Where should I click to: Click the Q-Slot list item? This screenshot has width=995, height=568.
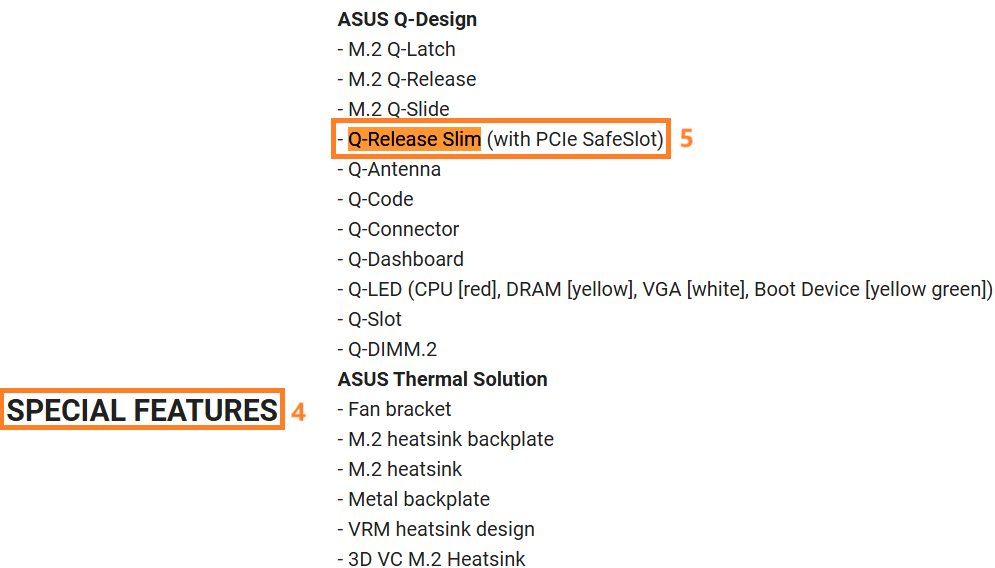pos(370,319)
